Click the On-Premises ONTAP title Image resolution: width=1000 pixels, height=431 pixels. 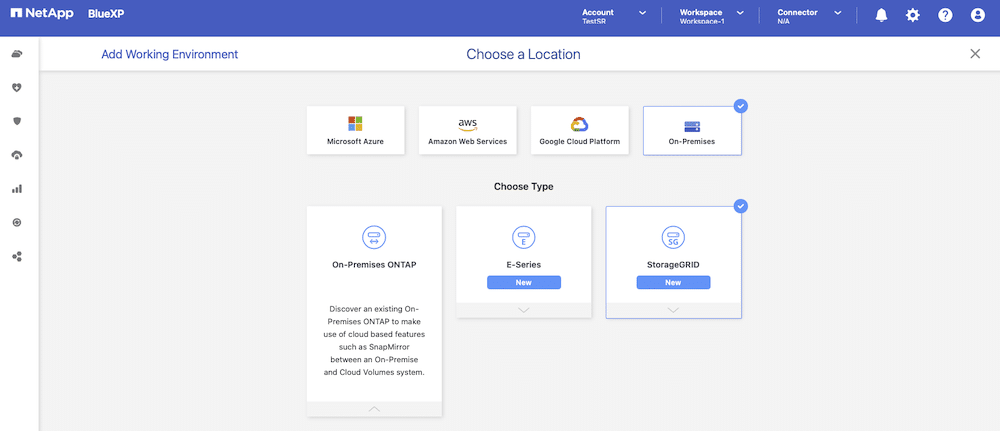[x=374, y=264]
